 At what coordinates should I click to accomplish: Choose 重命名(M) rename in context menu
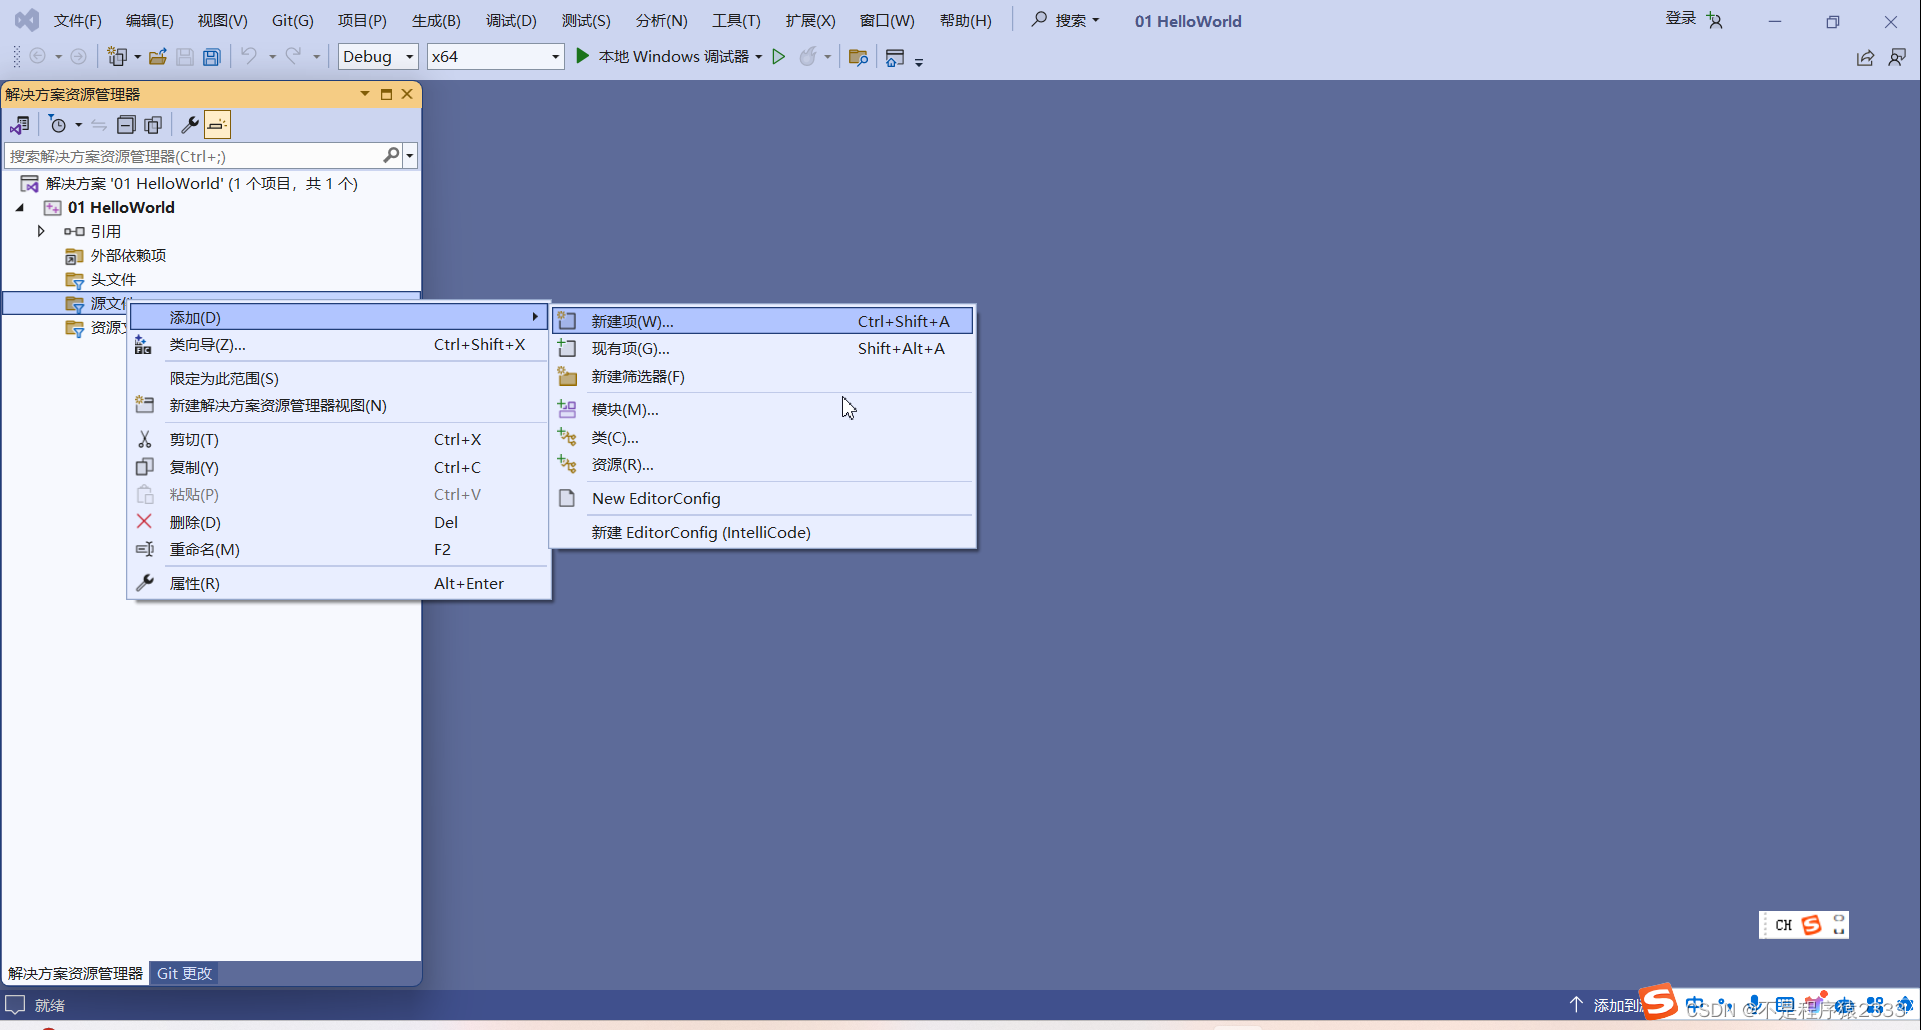click(339, 549)
